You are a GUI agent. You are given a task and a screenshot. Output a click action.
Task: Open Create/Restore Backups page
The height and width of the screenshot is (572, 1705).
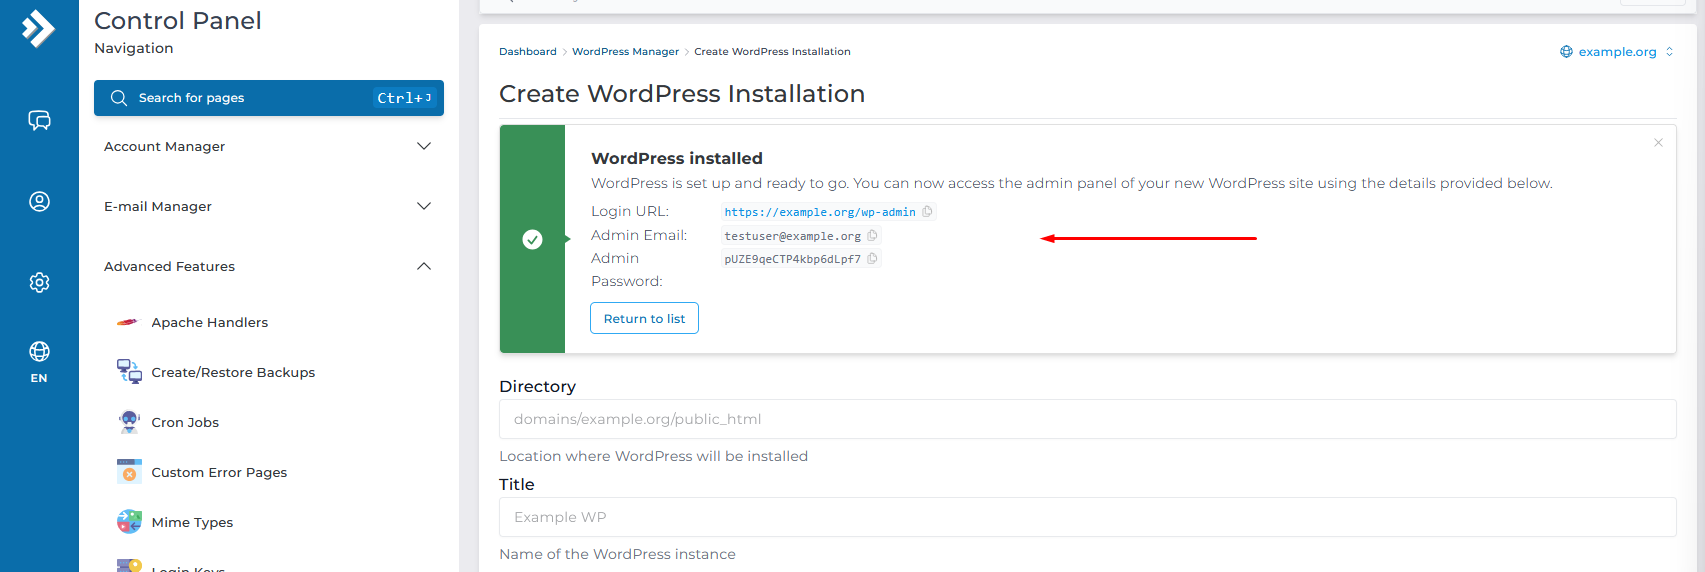(x=232, y=373)
